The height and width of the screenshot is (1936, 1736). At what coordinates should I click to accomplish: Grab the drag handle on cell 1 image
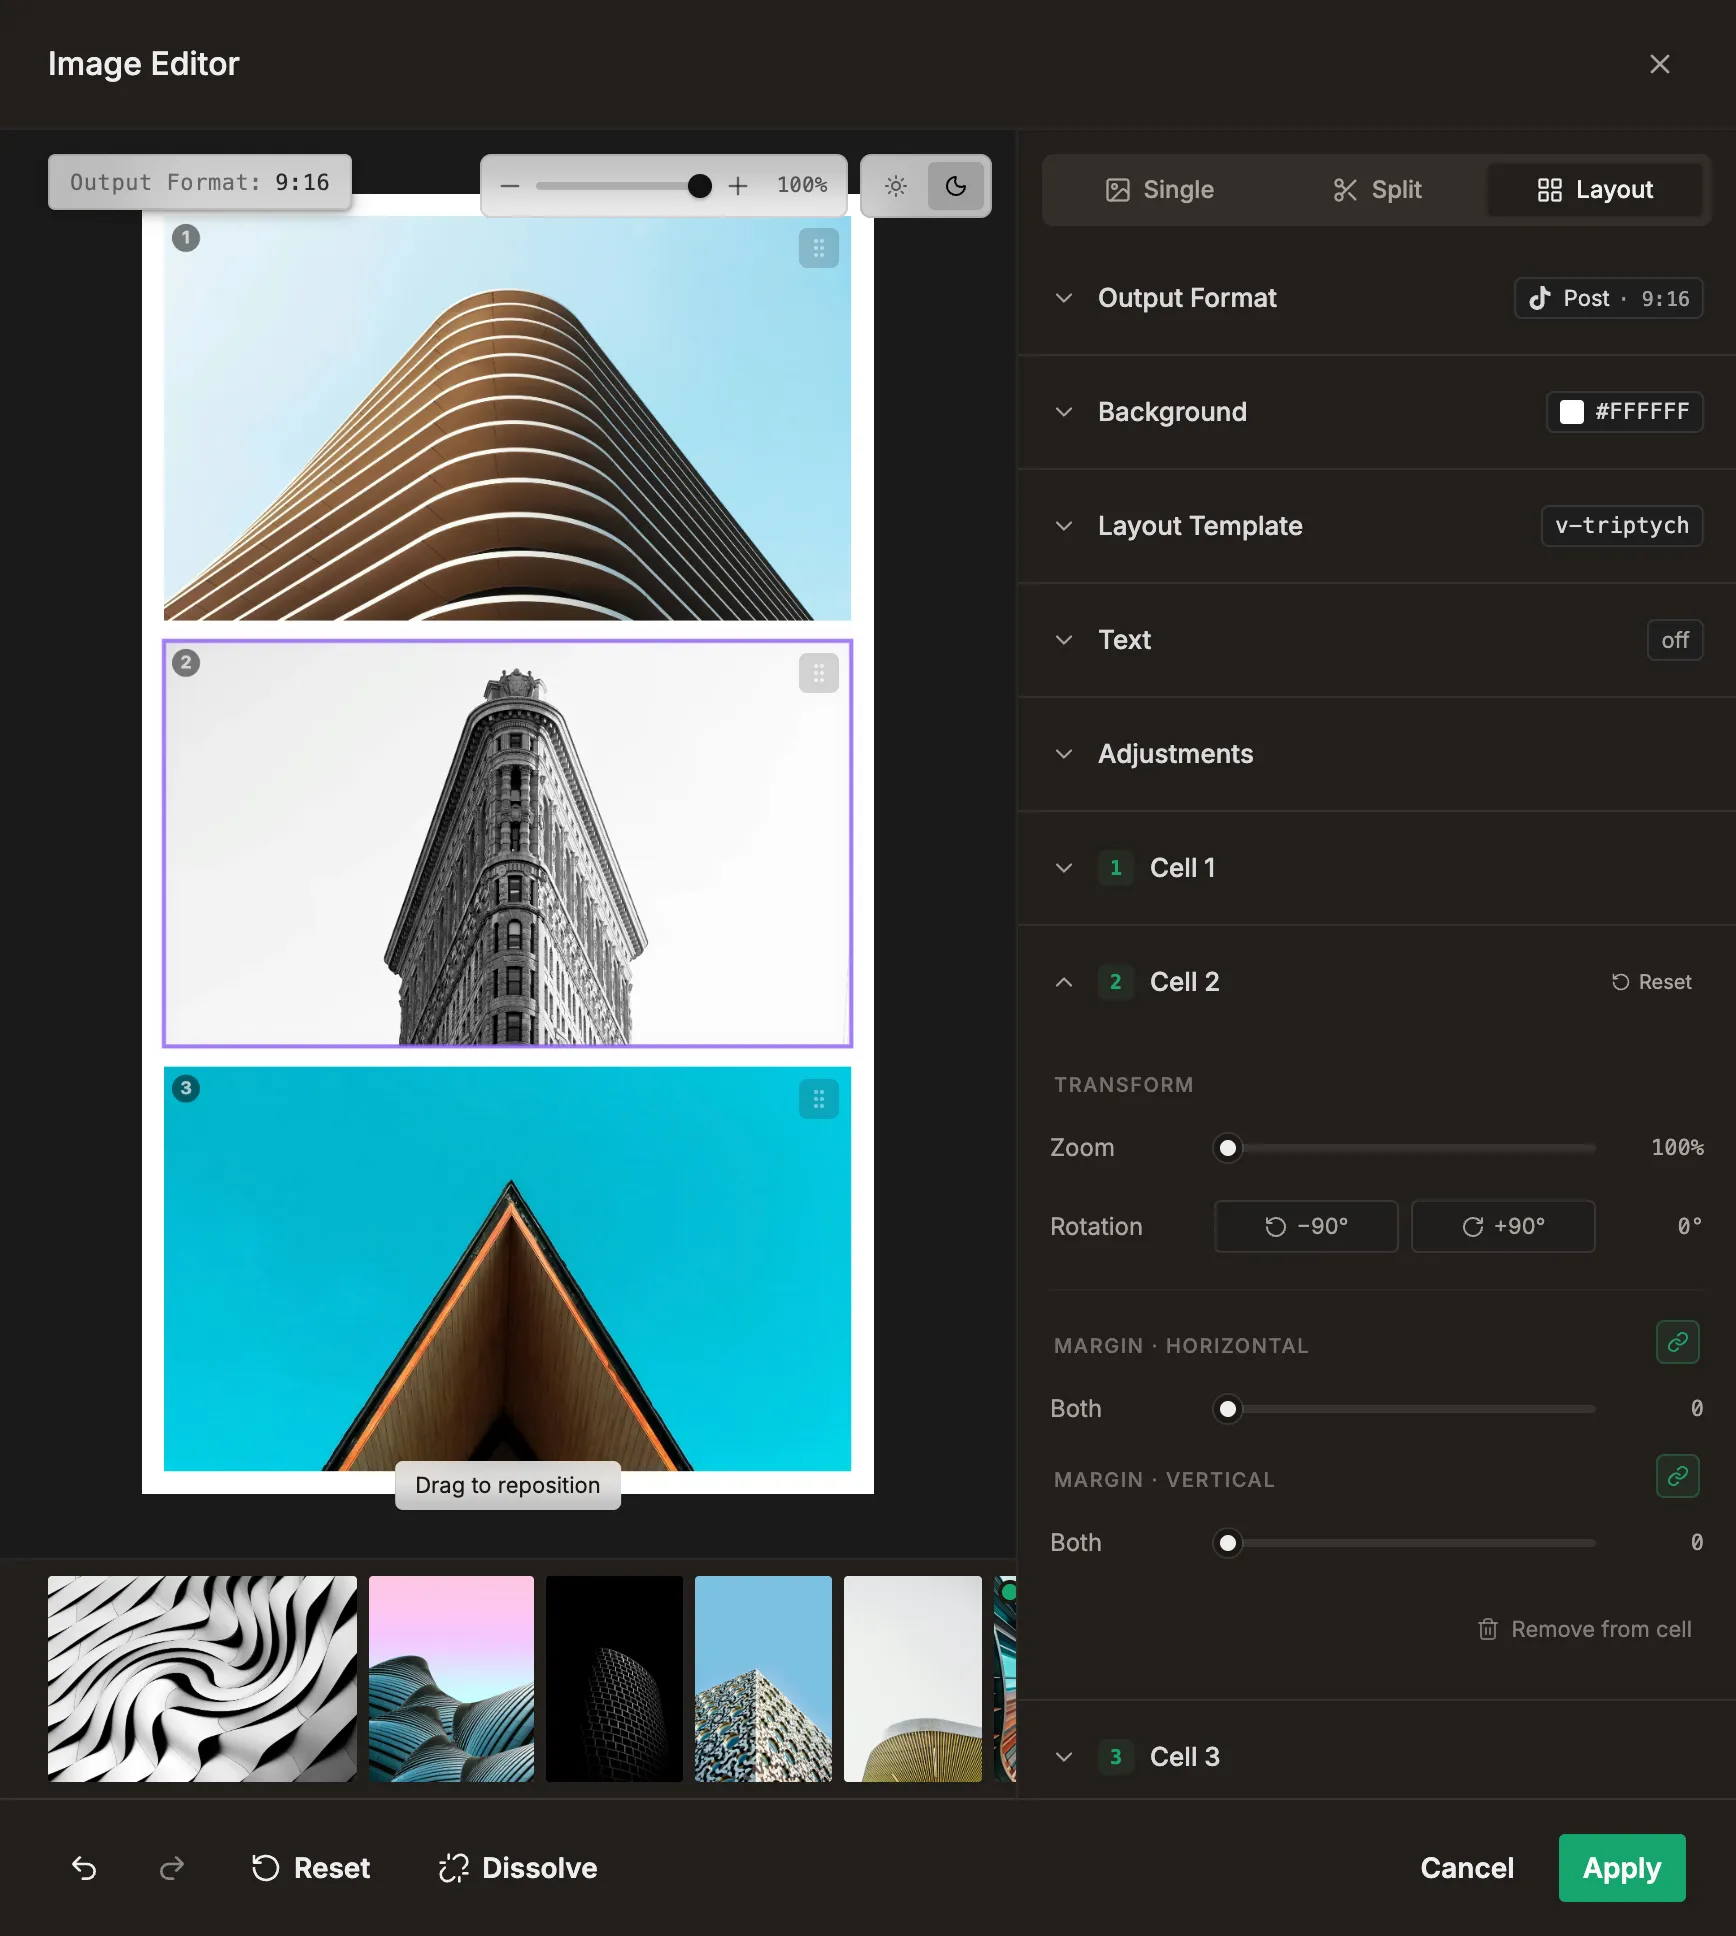819,248
